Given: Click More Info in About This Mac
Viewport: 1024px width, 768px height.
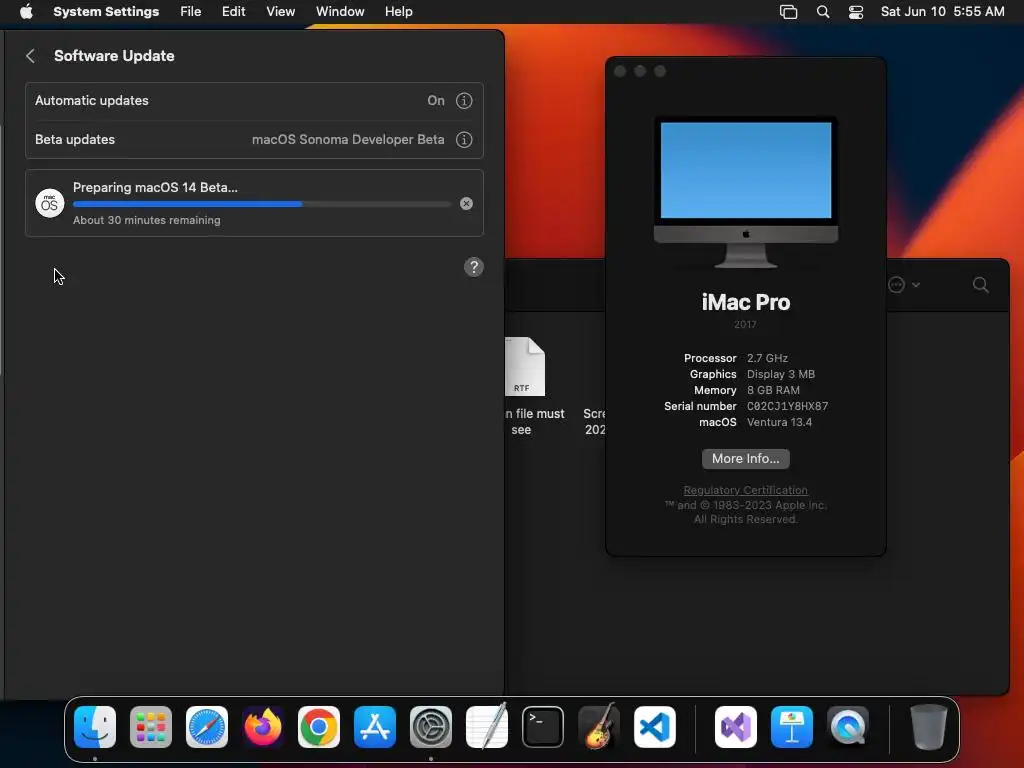Looking at the screenshot, I should pos(745,458).
